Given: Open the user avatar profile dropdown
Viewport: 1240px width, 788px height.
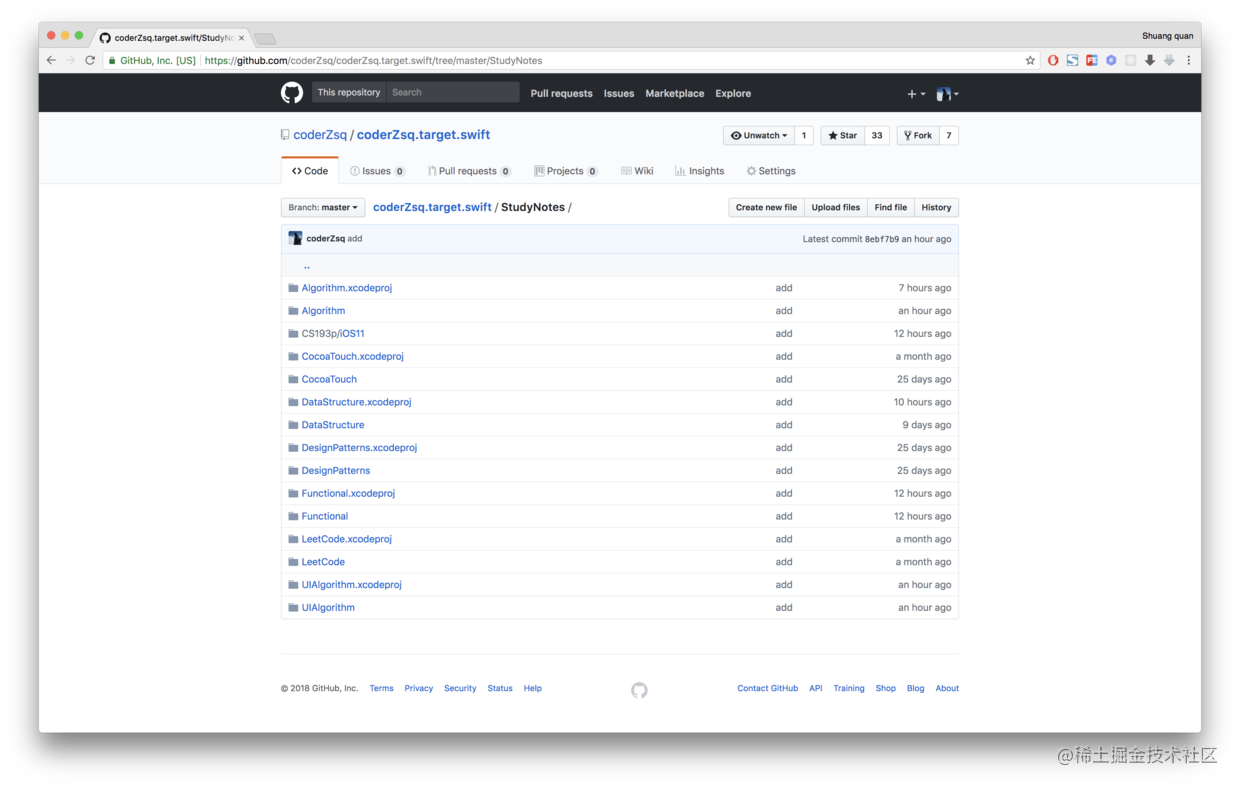Looking at the screenshot, I should click(x=947, y=94).
